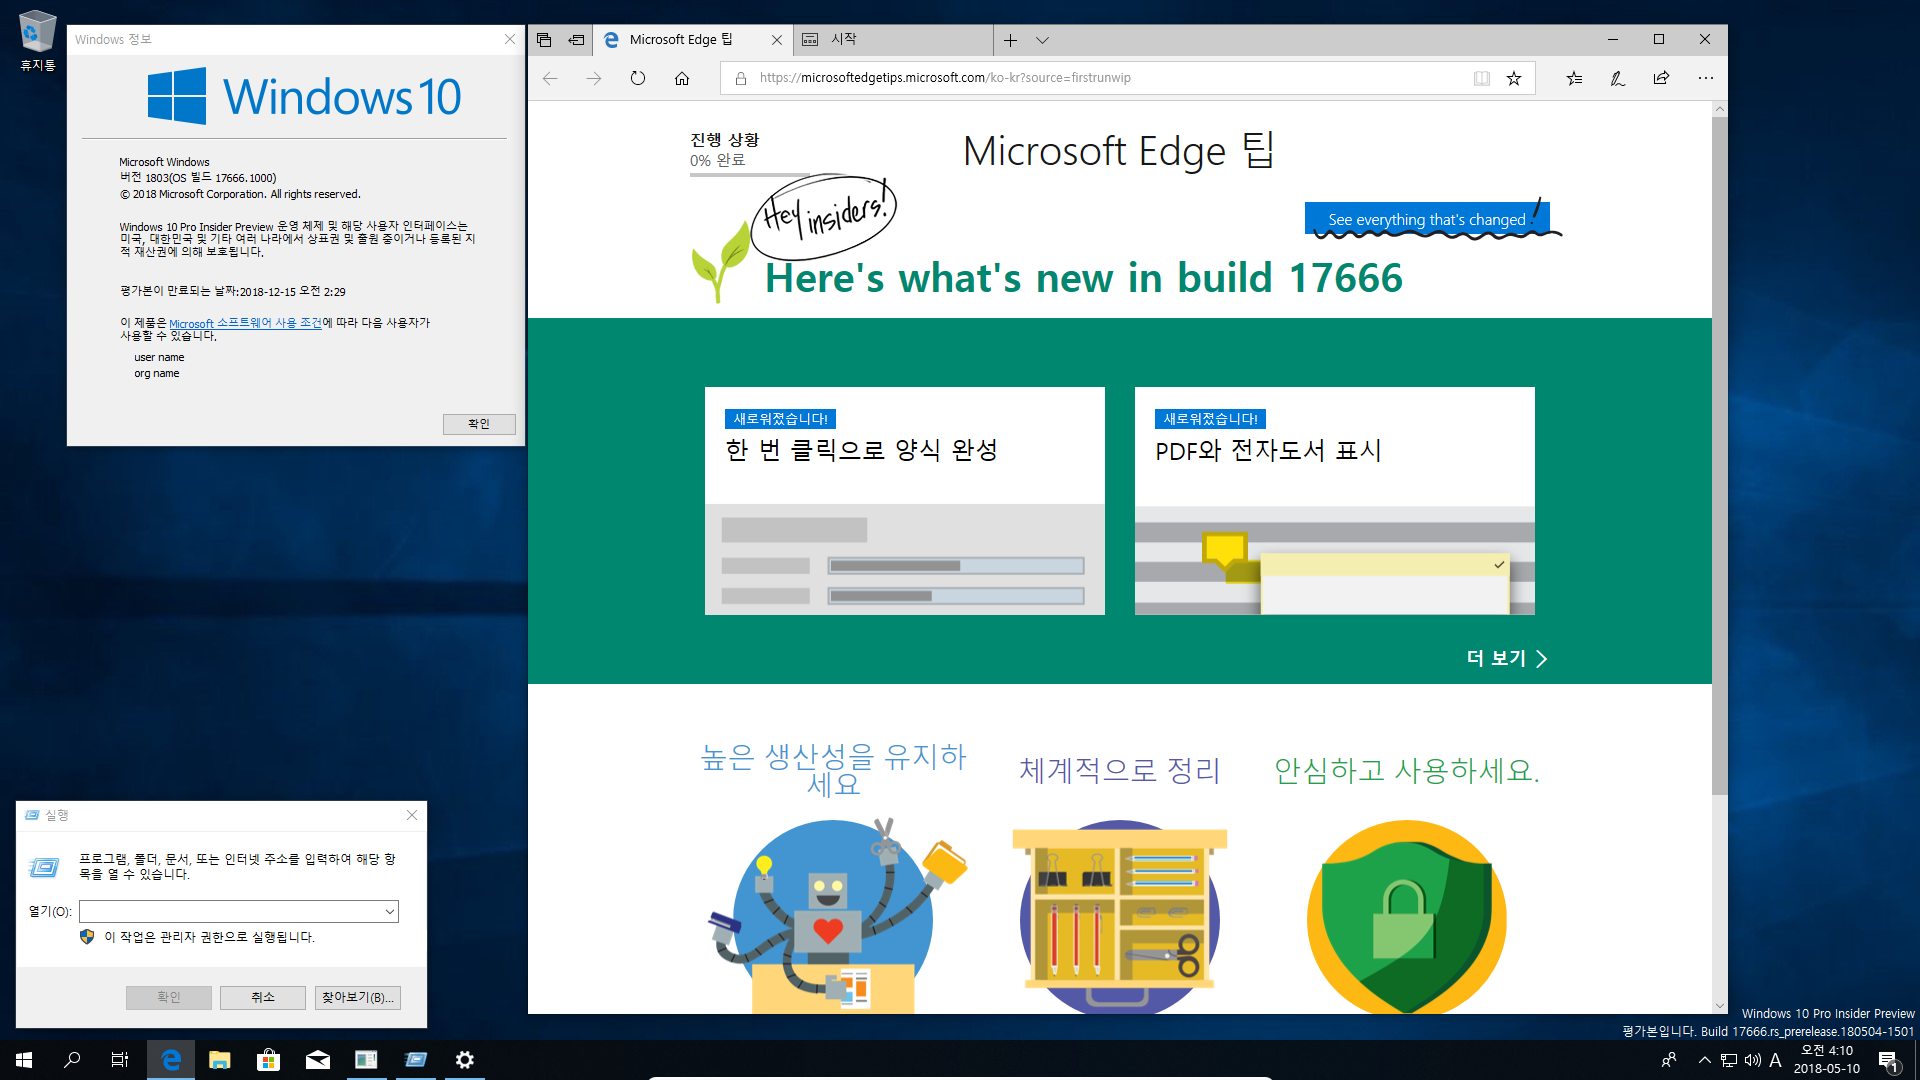Close the Microsoft Edge 팁 tab
The height and width of the screenshot is (1080, 1920).
tap(777, 40)
